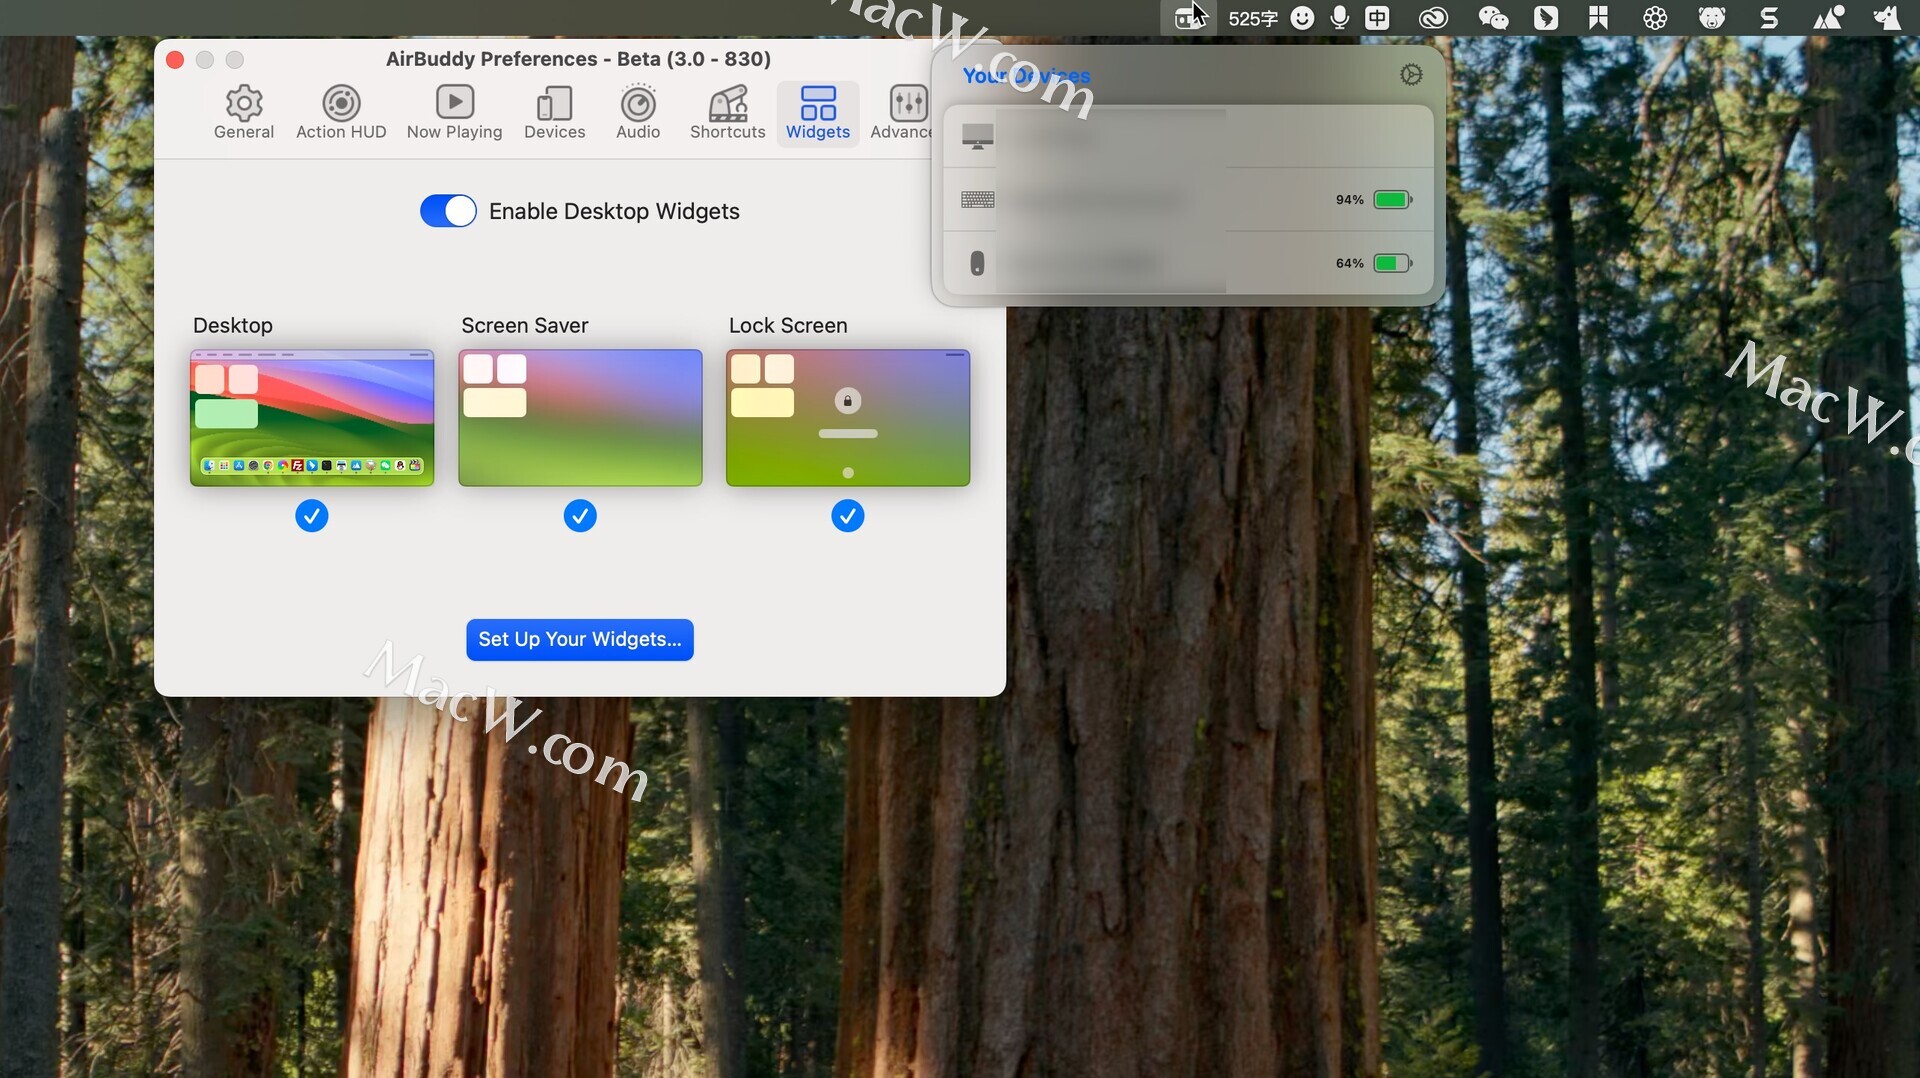This screenshot has height=1078, width=1920.
Task: Open settings gear in Your Devices popup
Action: click(x=1411, y=75)
